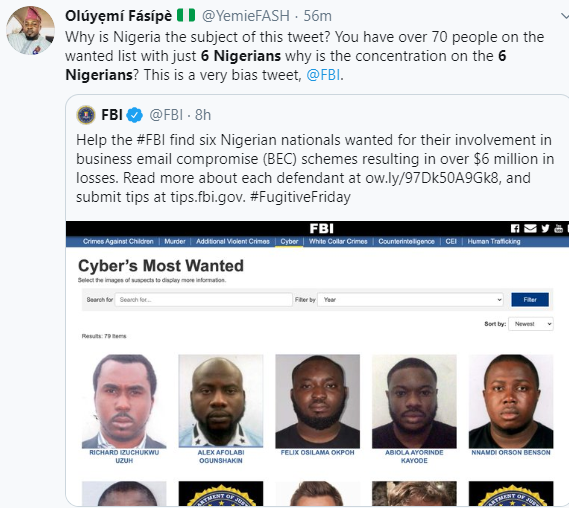Click the @FBI mention link in tweet
Image resolution: width=569 pixels, height=508 pixels.
pyautogui.click(x=323, y=75)
